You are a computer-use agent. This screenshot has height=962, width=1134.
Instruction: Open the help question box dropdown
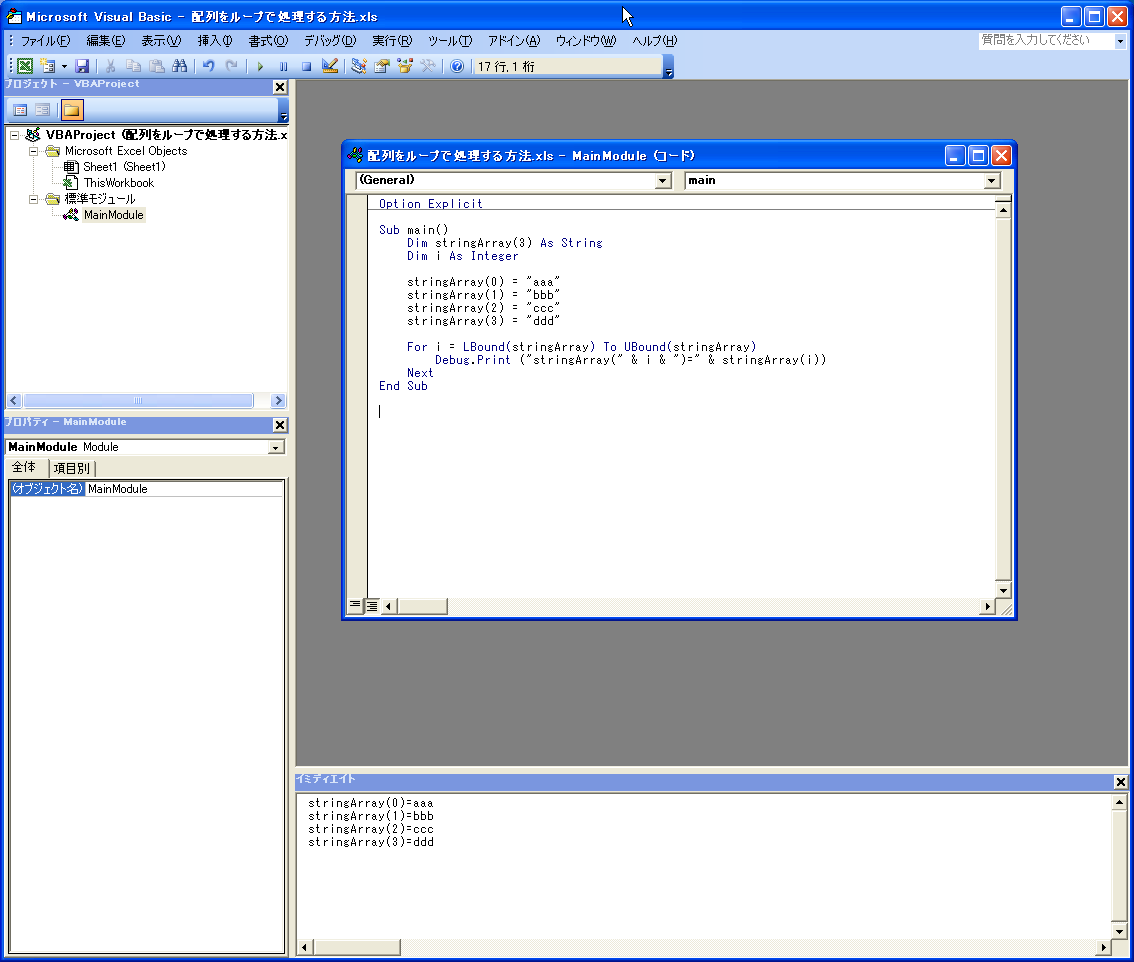pos(1120,41)
